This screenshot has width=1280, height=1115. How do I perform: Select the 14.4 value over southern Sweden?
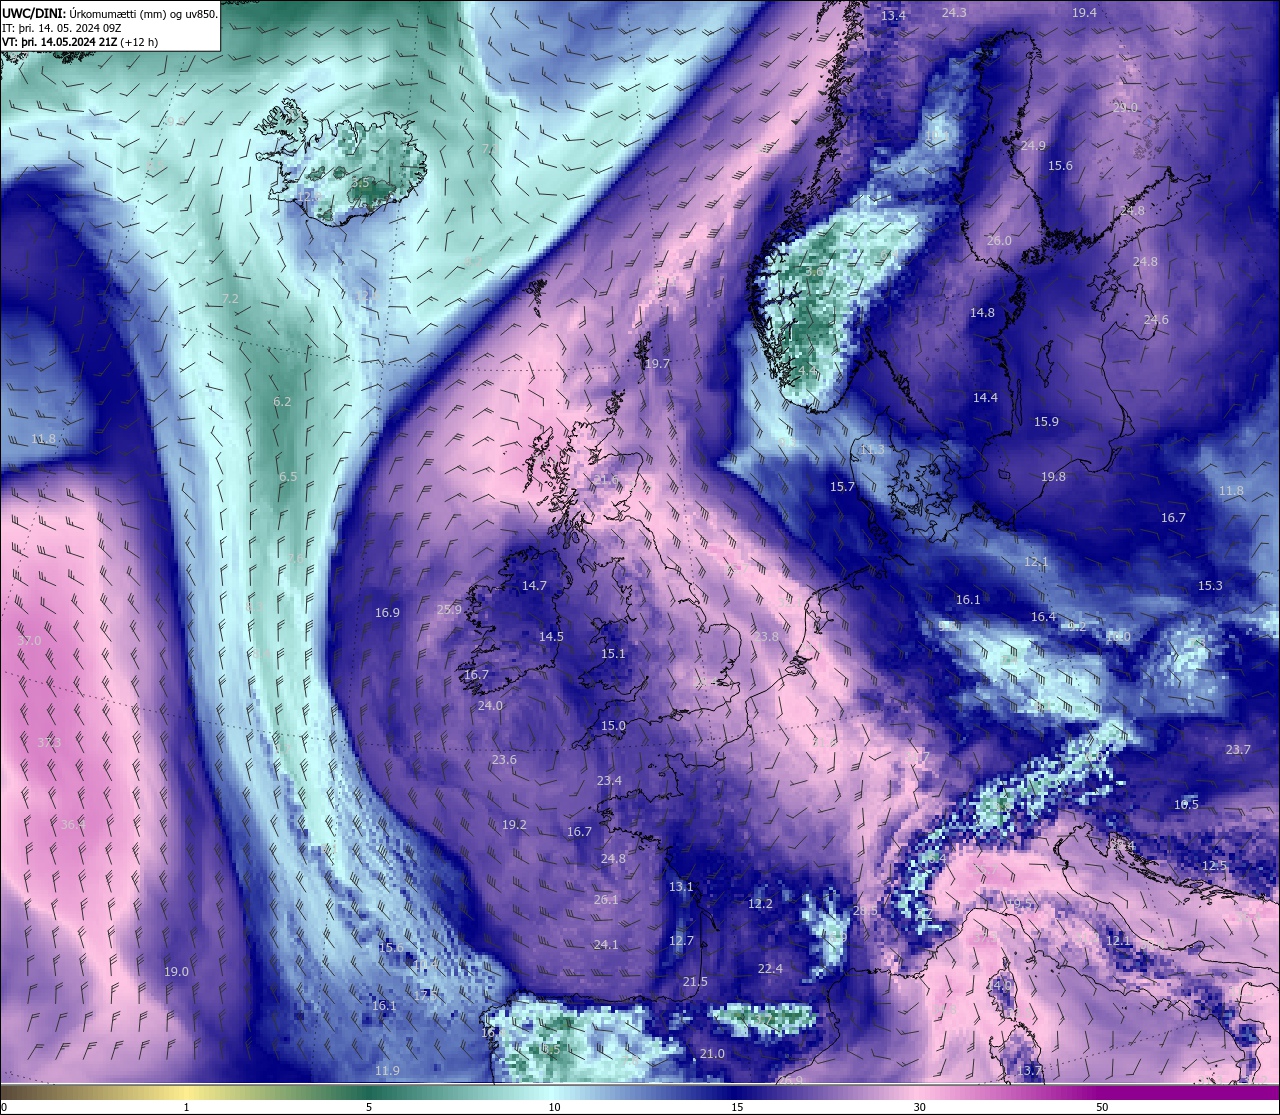pos(985,397)
